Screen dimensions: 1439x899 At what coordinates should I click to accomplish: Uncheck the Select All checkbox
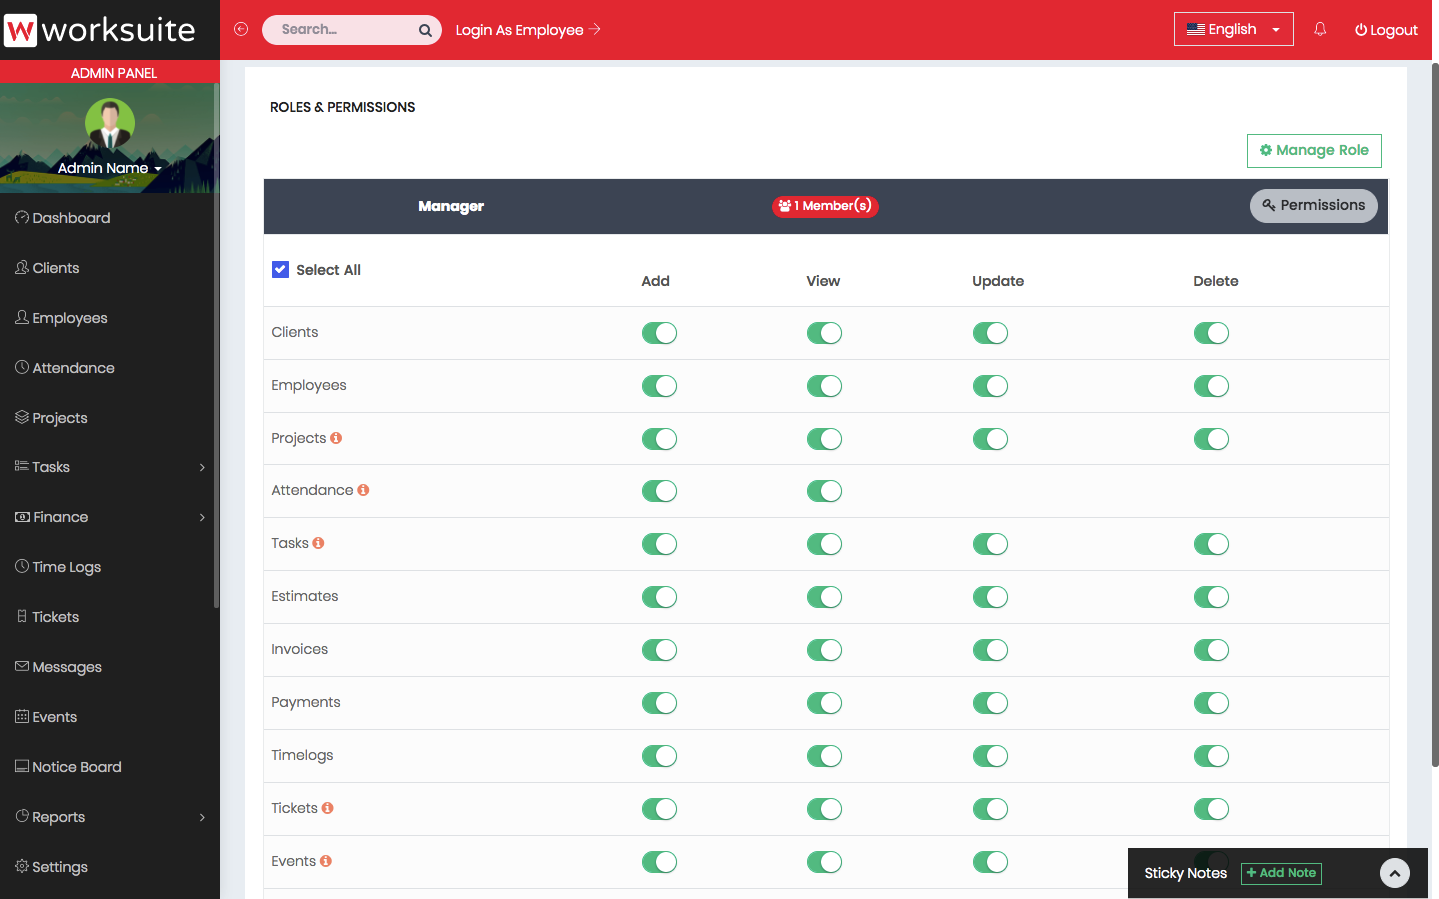(281, 270)
